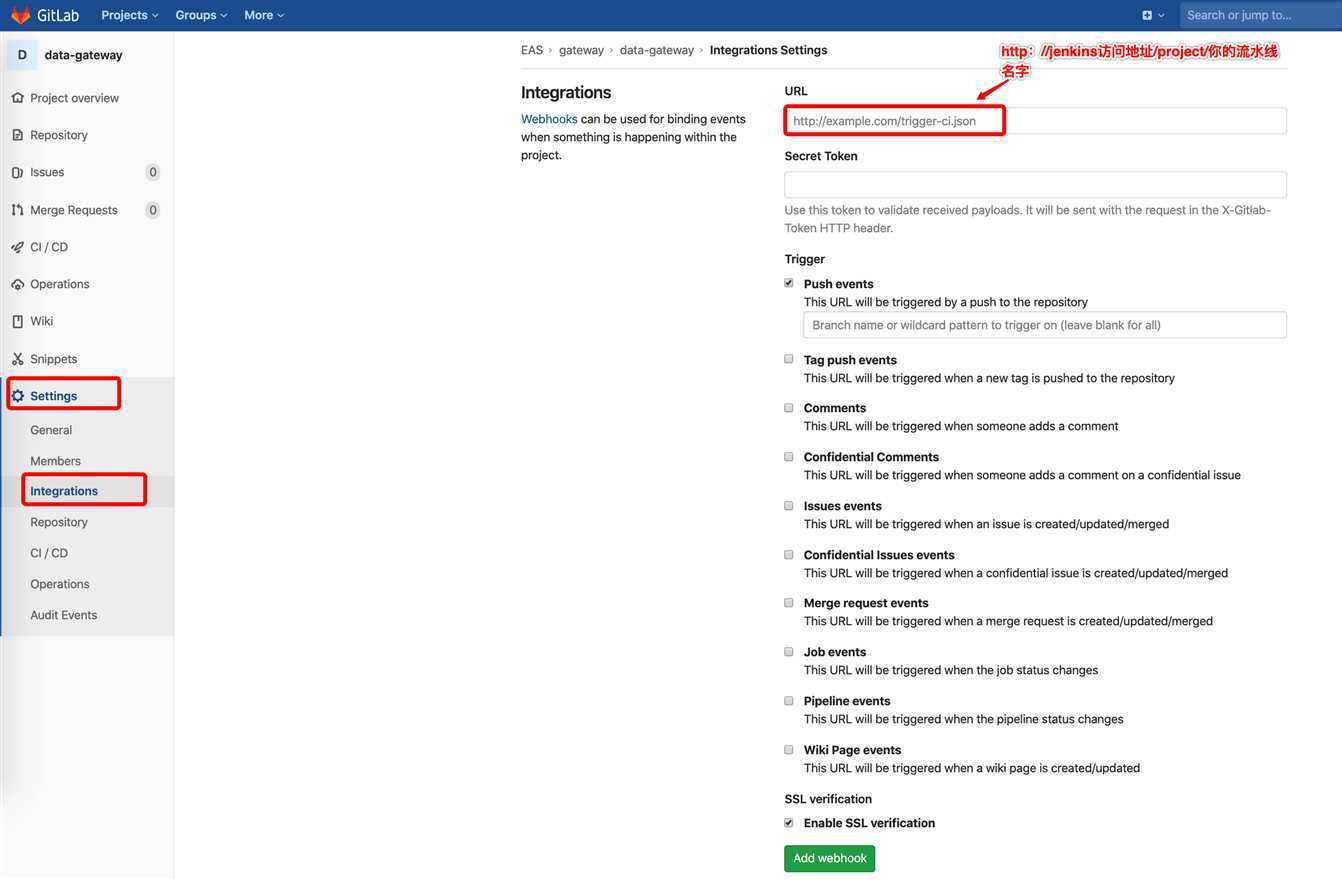Click the branch name wildcard pattern field
Image resolution: width=1342 pixels, height=880 pixels.
(1045, 325)
